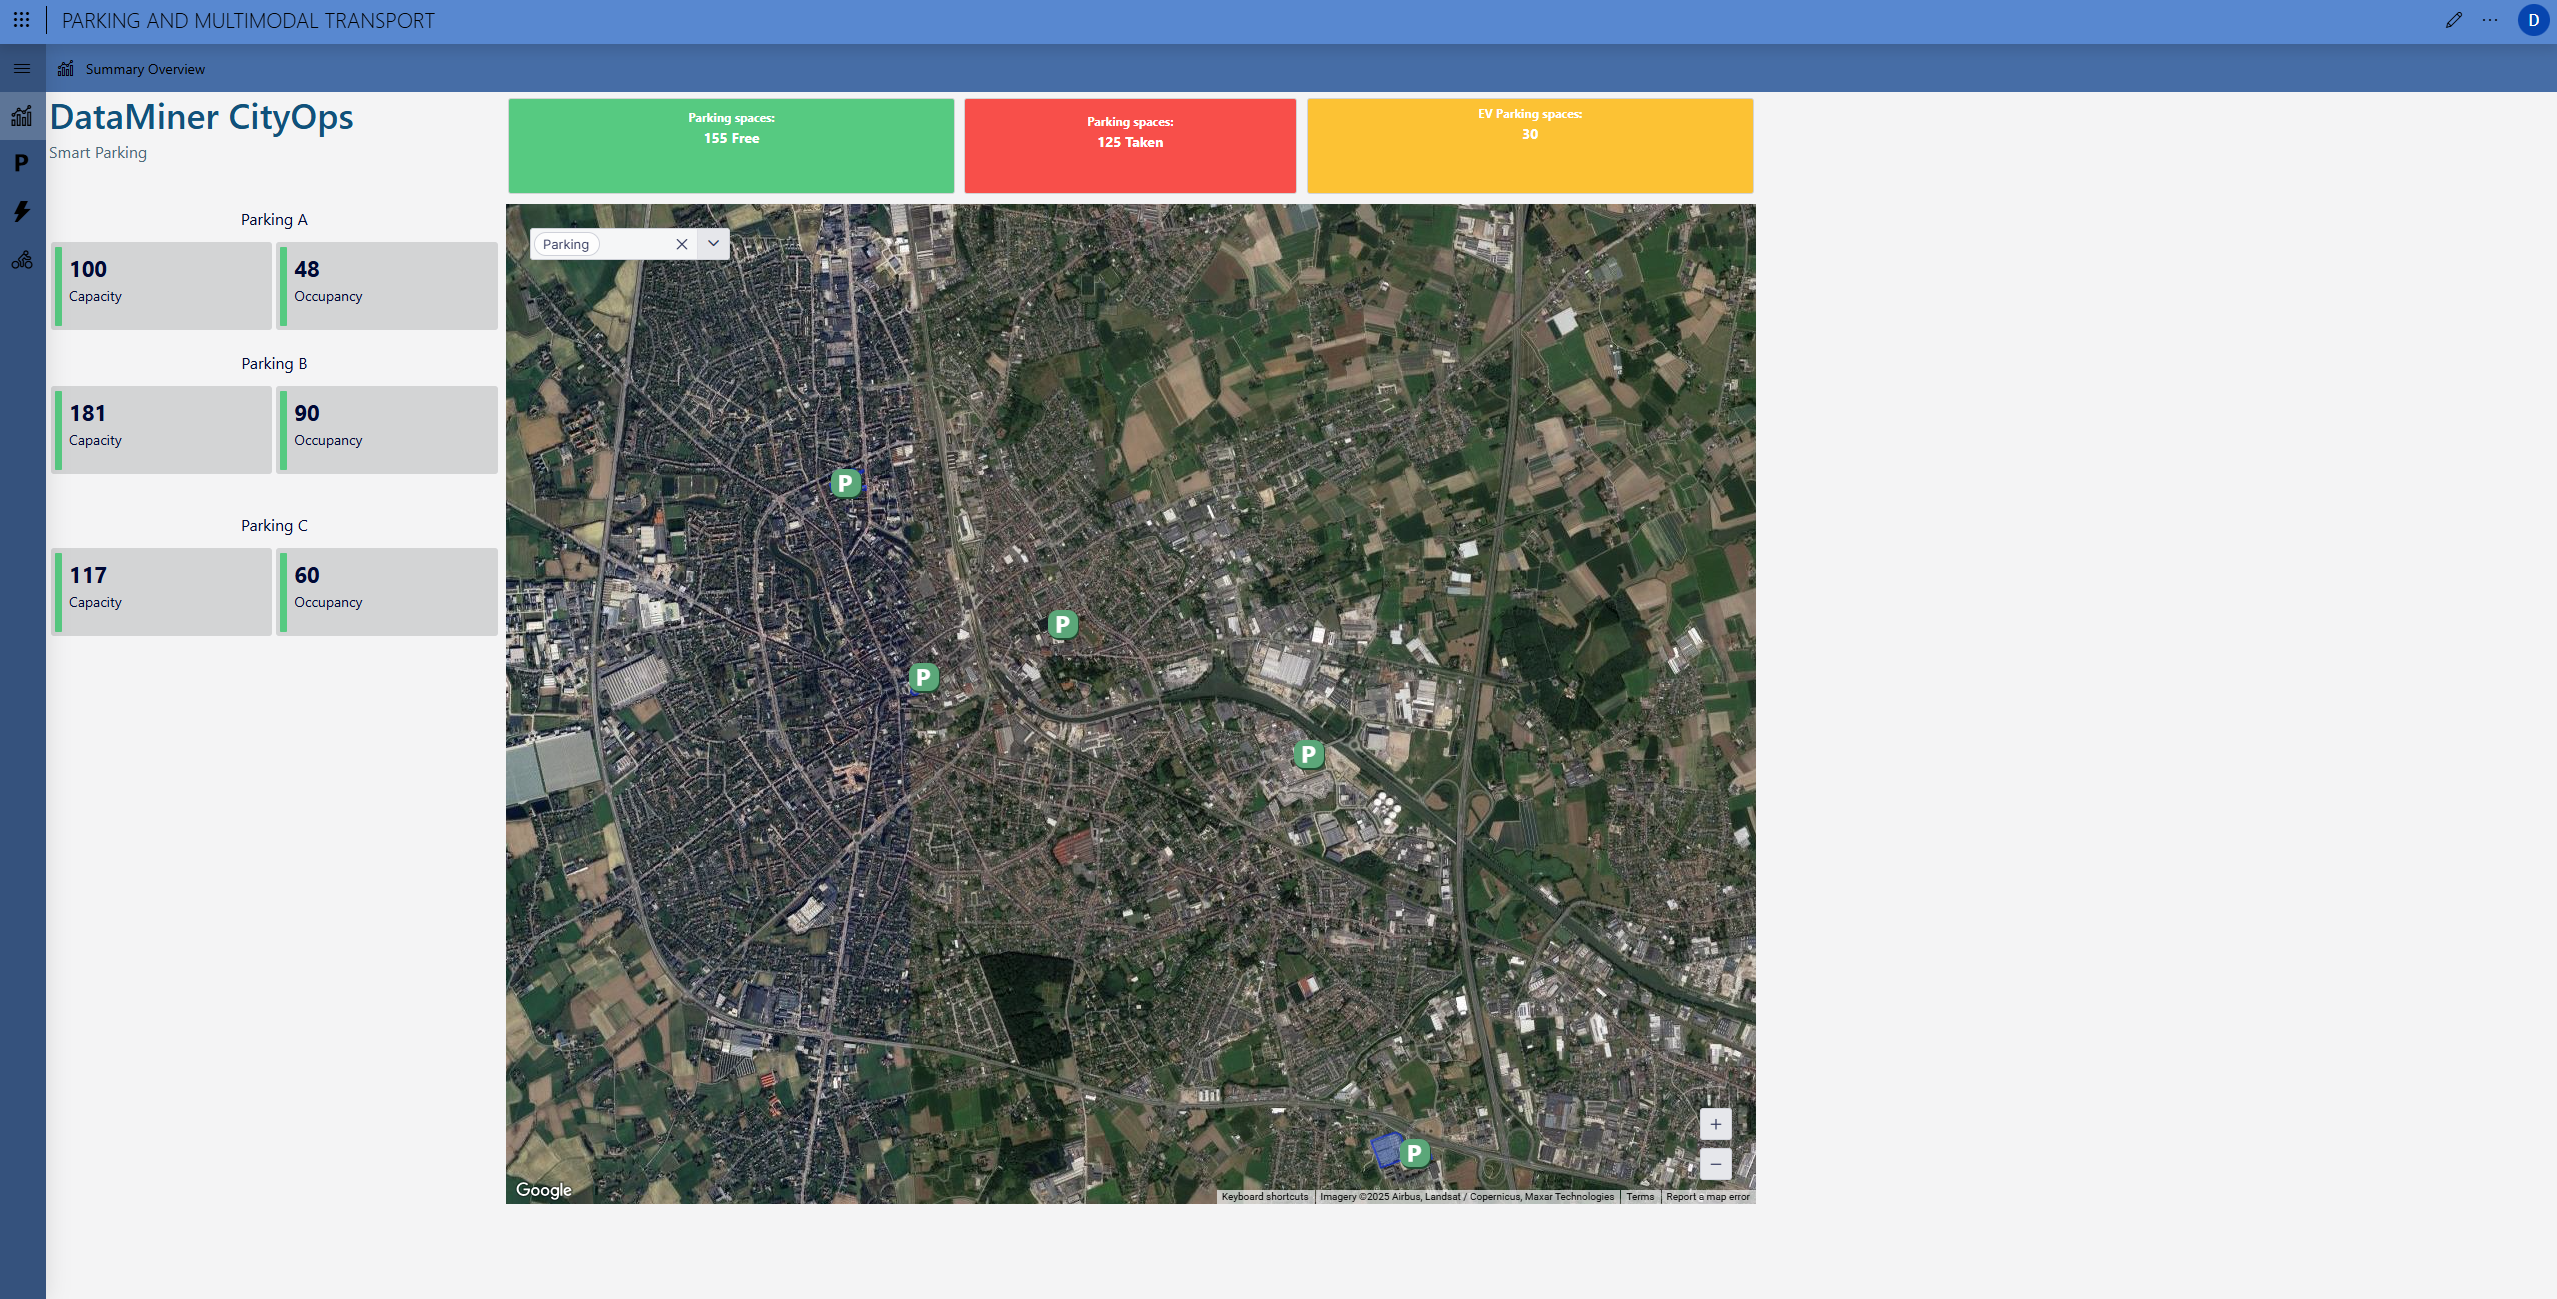The height and width of the screenshot is (1299, 2557).
Task: Click the Report a map error link
Action: [1707, 1197]
